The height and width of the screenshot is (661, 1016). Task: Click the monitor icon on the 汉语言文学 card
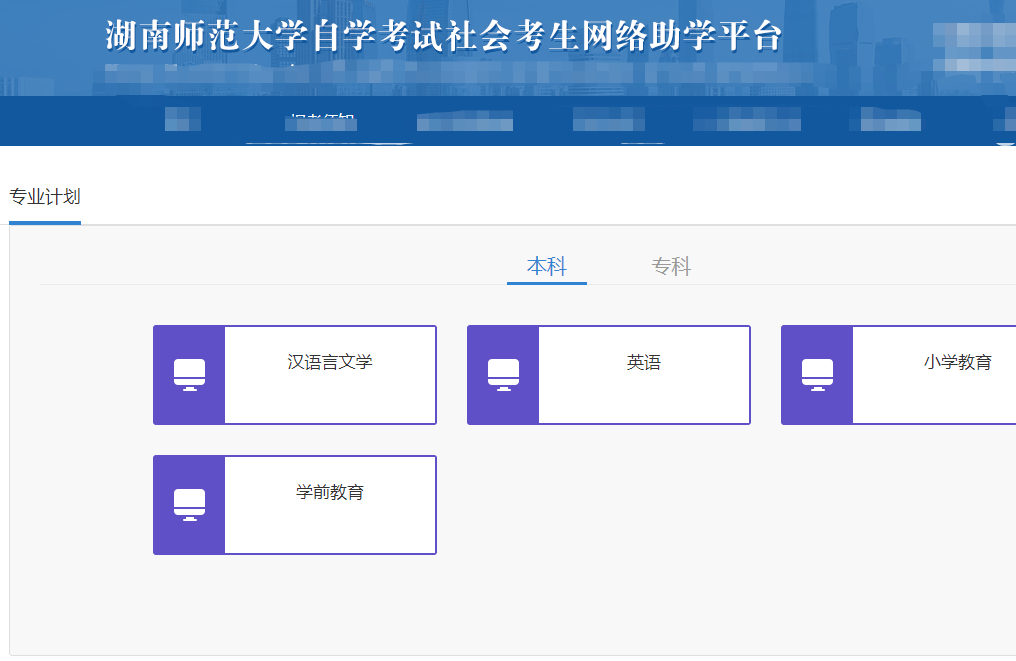pyautogui.click(x=189, y=375)
